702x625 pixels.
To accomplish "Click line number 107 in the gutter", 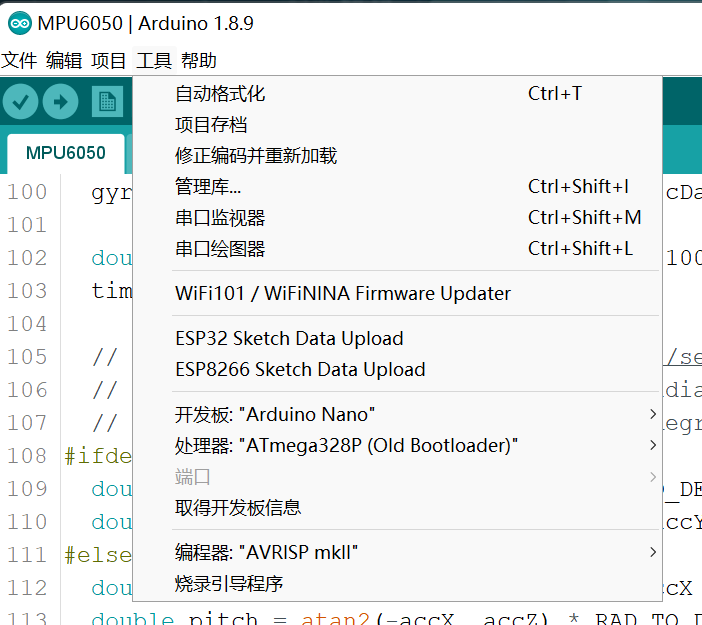I will pos(27,423).
